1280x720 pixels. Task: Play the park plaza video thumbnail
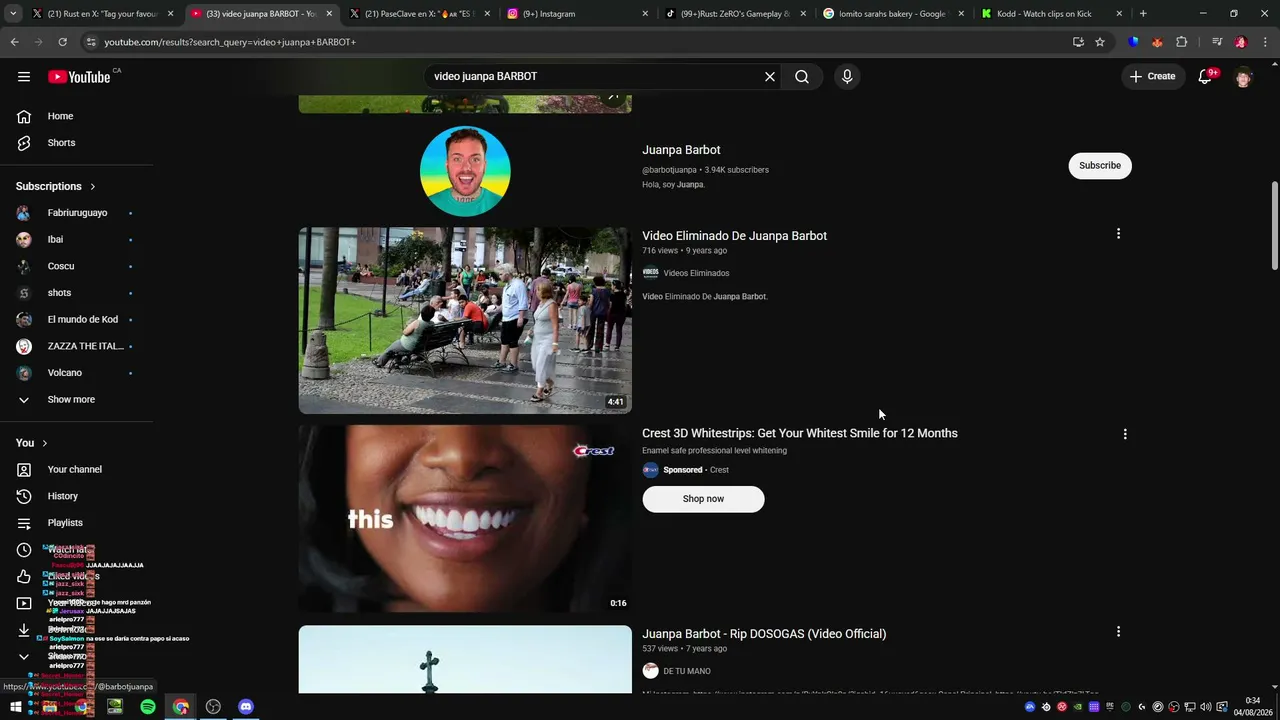coord(465,320)
